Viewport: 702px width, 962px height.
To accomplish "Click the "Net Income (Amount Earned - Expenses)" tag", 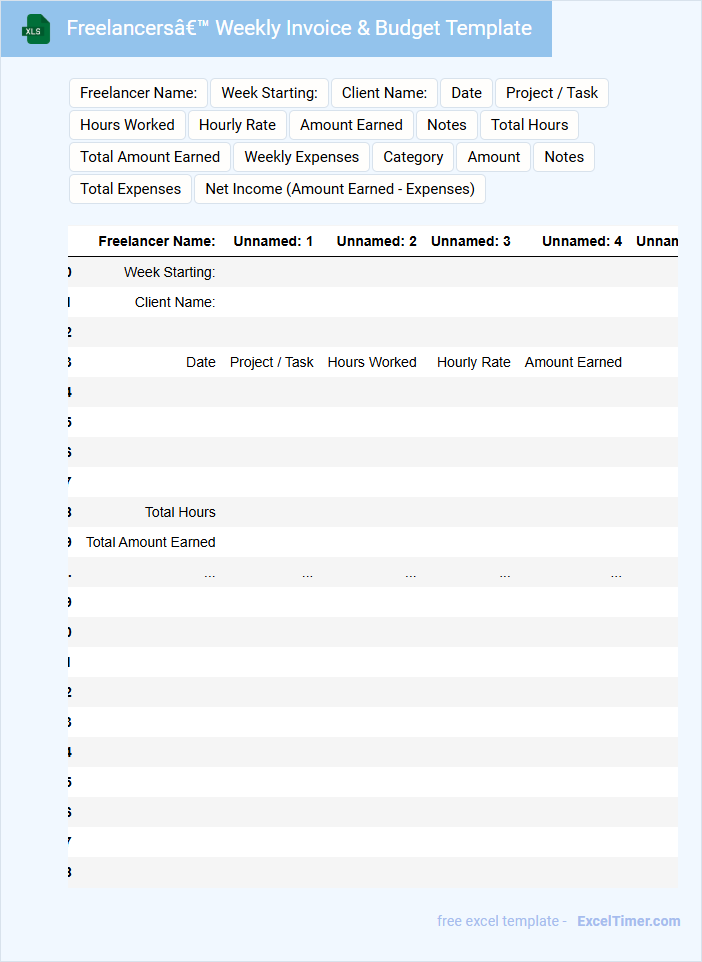I will pos(339,189).
